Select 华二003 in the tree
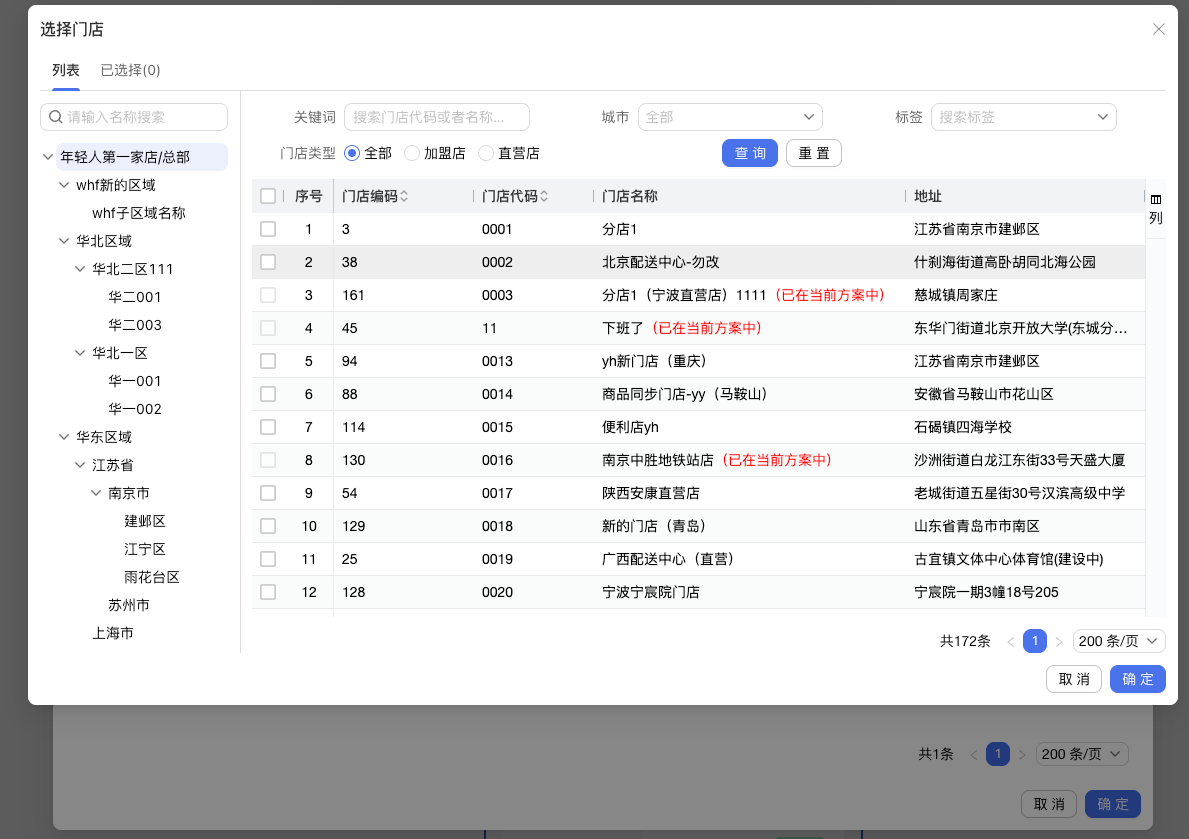 coord(135,325)
